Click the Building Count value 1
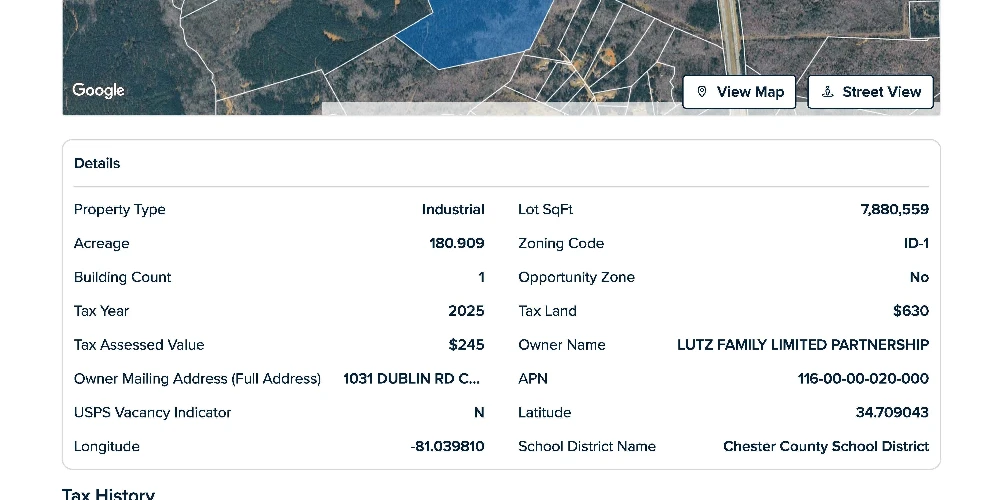Viewport: 1000px width, 500px height. [x=482, y=277]
